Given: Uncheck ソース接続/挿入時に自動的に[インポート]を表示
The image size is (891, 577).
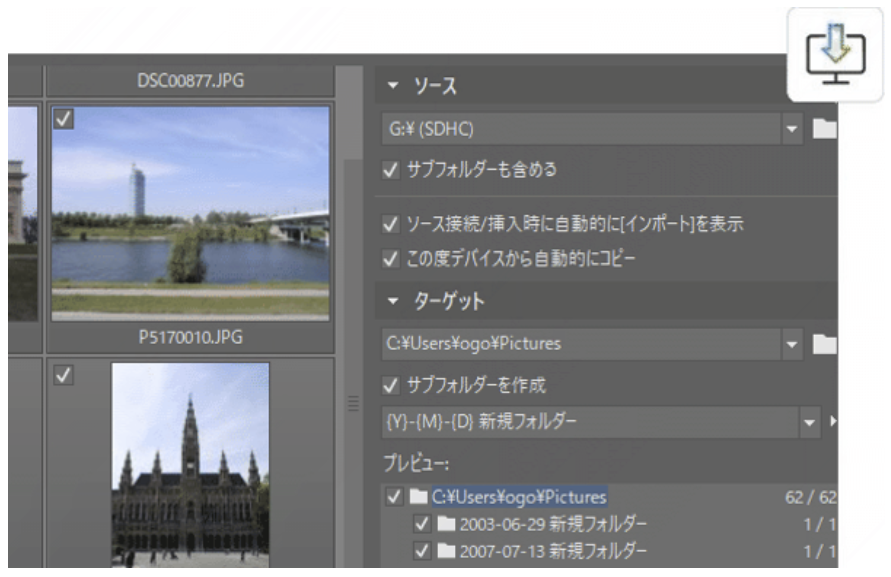Looking at the screenshot, I should (x=390, y=224).
